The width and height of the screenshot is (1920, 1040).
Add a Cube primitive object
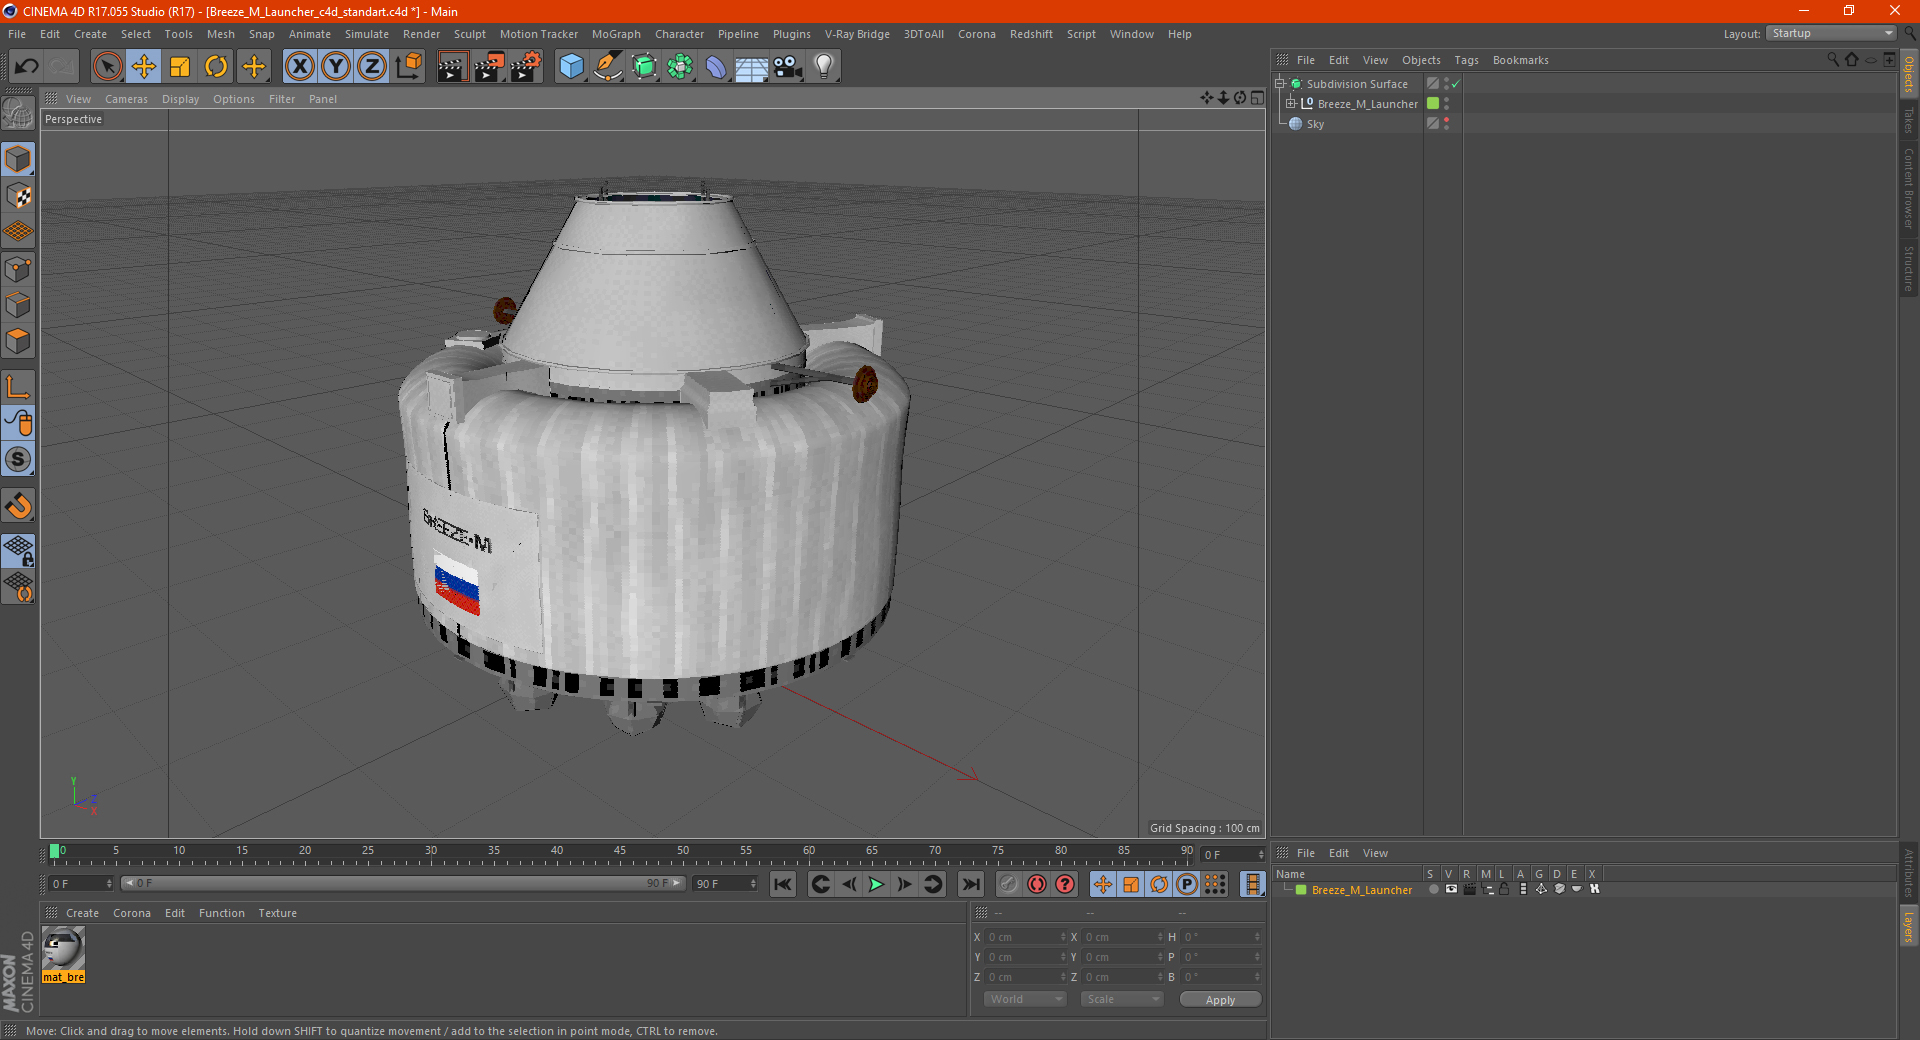pyautogui.click(x=571, y=67)
